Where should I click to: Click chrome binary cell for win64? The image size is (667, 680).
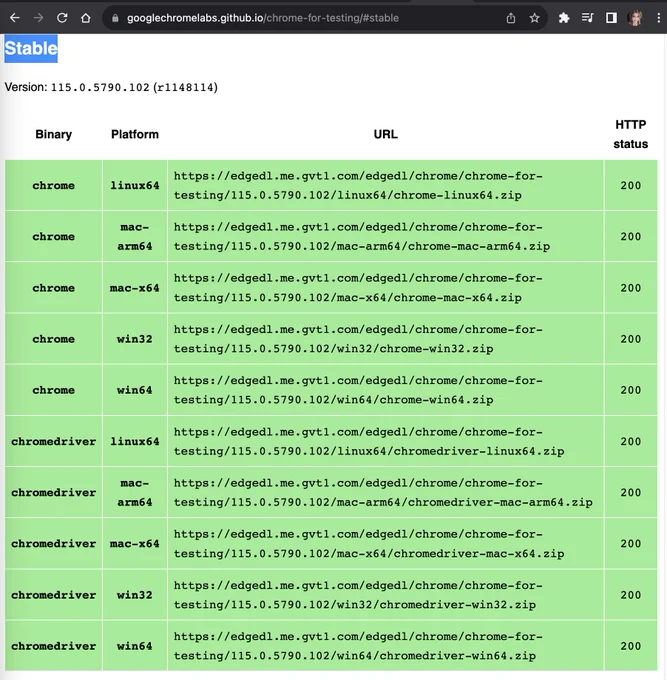(53, 390)
